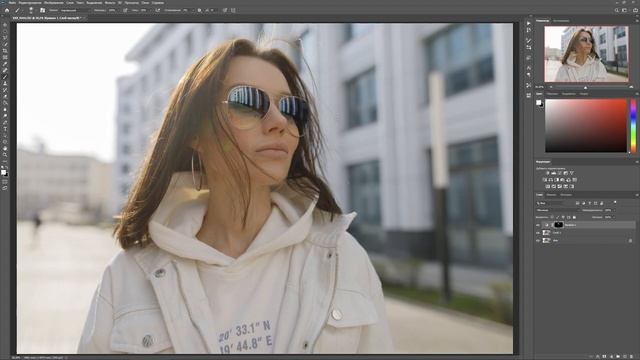Select the Clone Stamp tool
Viewport: 640px width, 360px height.
(5, 83)
